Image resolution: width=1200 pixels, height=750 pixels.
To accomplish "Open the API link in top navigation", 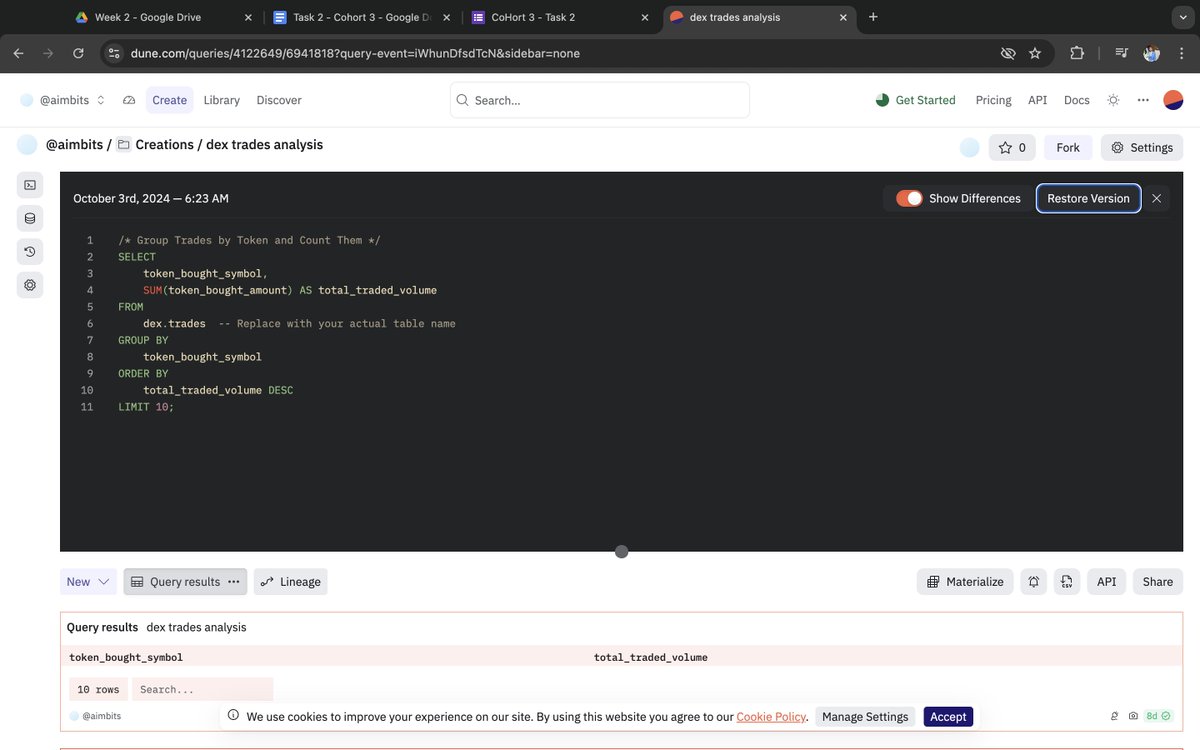I will pyautogui.click(x=1038, y=100).
